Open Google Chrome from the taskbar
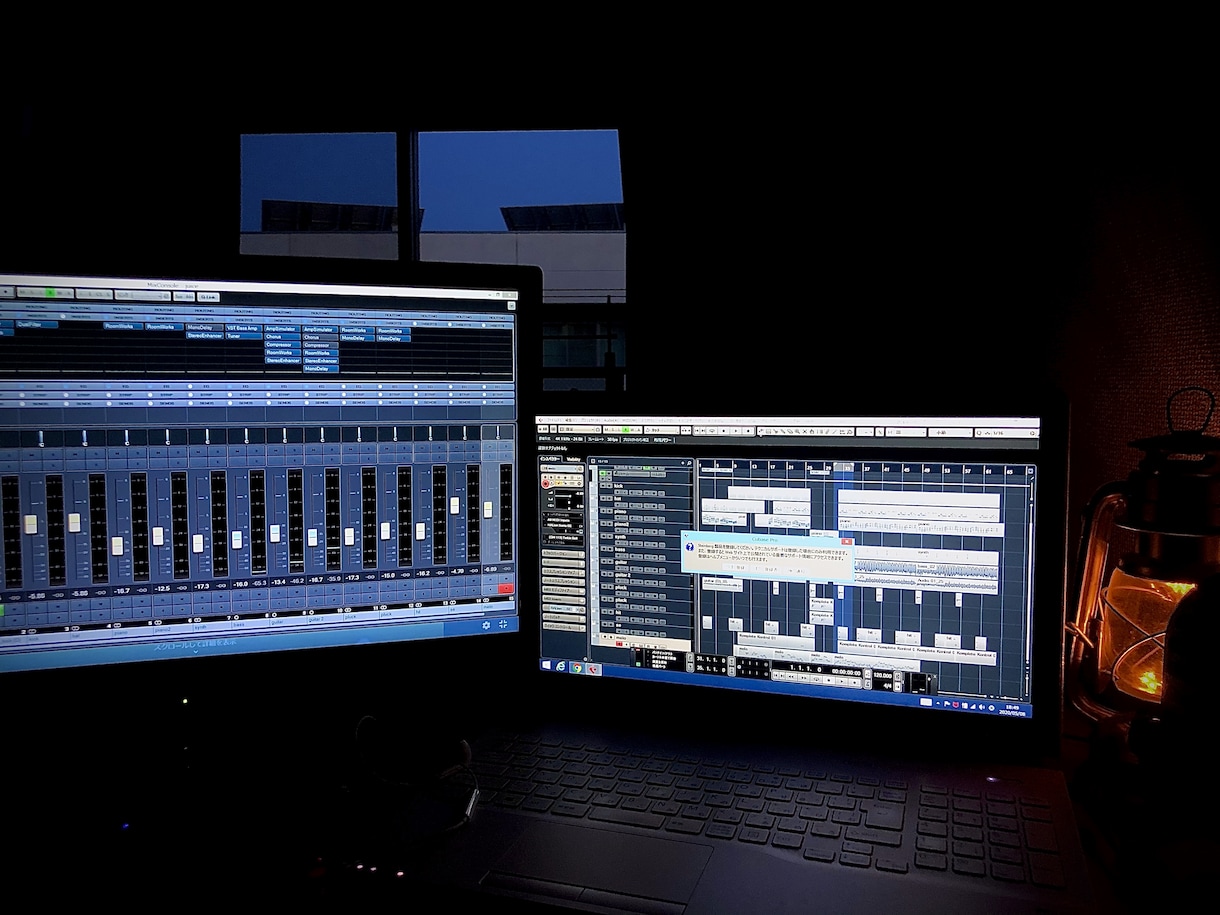The width and height of the screenshot is (1220, 915). point(577,668)
